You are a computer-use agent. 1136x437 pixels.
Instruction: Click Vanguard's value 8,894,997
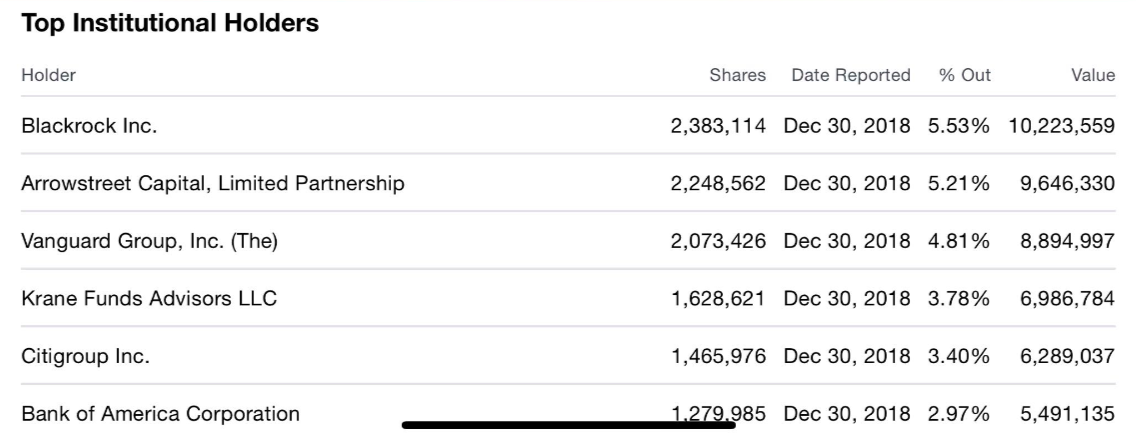tap(1067, 241)
